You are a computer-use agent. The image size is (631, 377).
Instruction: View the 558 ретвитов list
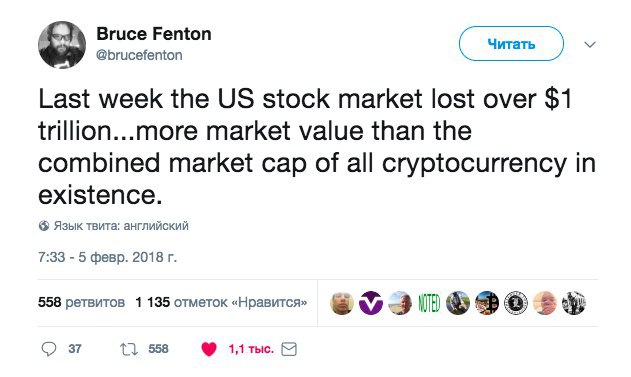tap(81, 302)
